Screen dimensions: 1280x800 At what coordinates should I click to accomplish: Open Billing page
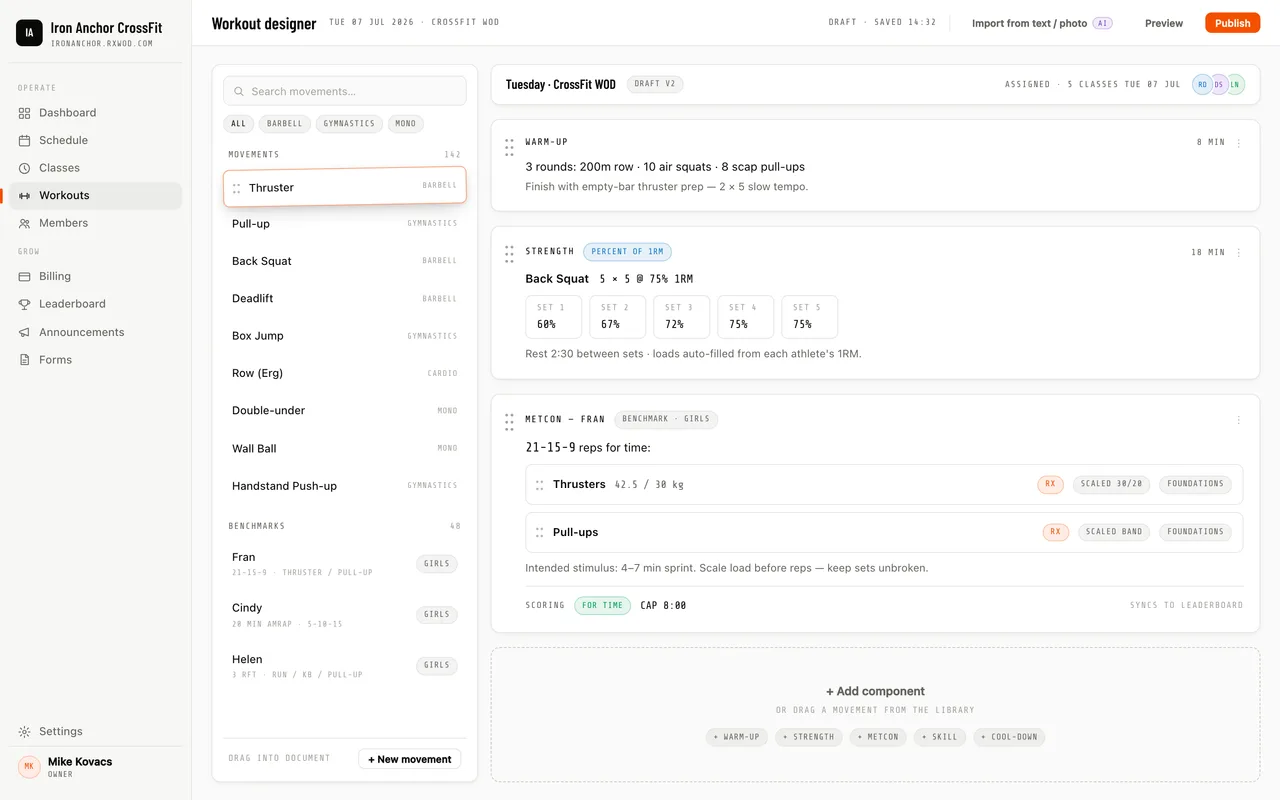(x=95, y=276)
